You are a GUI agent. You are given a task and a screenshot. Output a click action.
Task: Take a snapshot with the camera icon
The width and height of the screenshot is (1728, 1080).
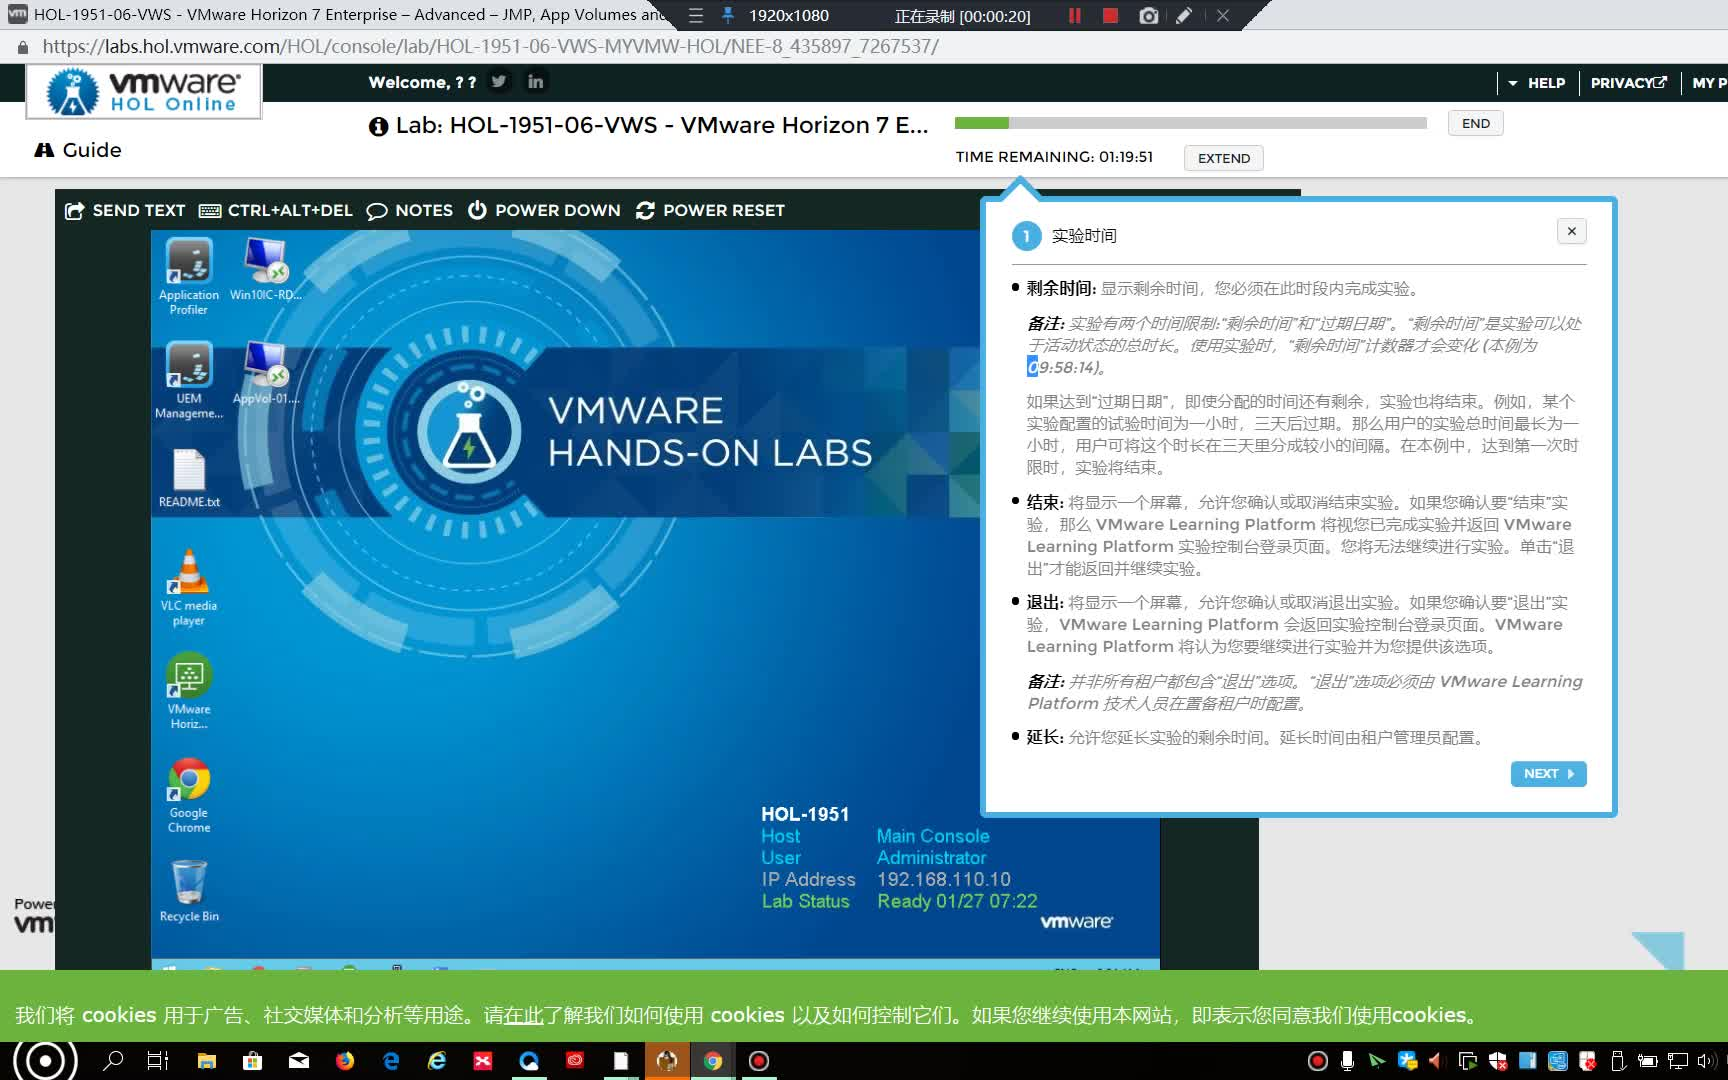(x=1148, y=15)
